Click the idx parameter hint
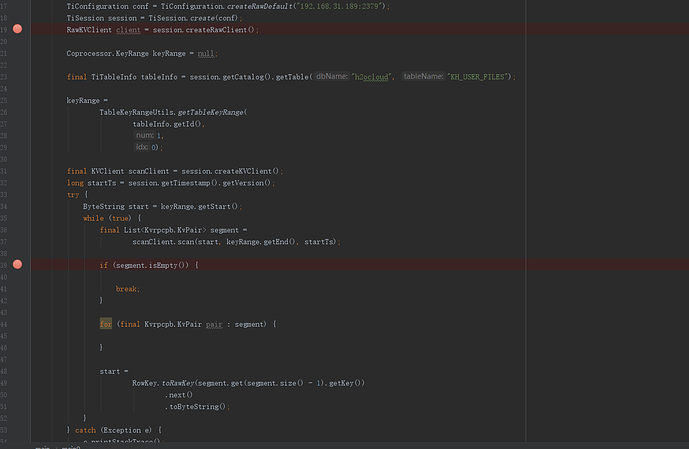This screenshot has height=449, width=689. point(141,147)
